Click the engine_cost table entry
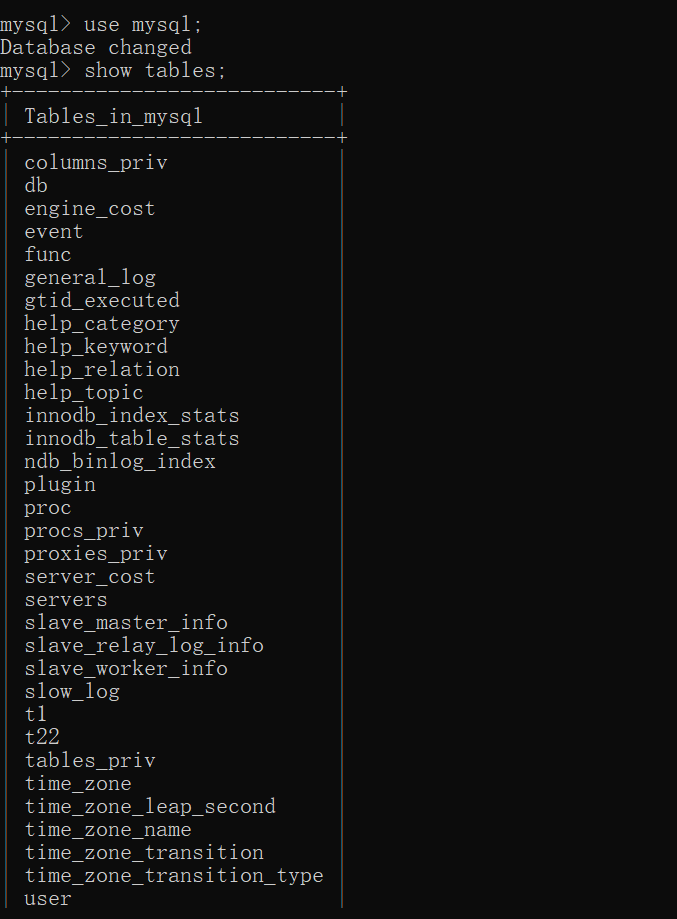 pyautogui.click(x=89, y=208)
